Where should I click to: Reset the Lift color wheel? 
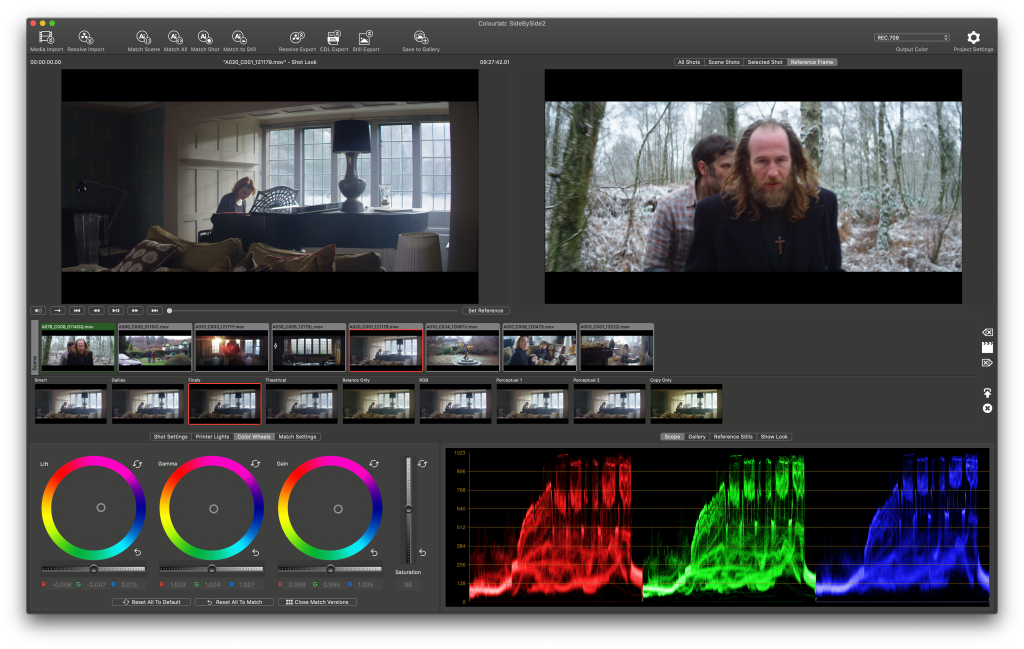[x=137, y=464]
